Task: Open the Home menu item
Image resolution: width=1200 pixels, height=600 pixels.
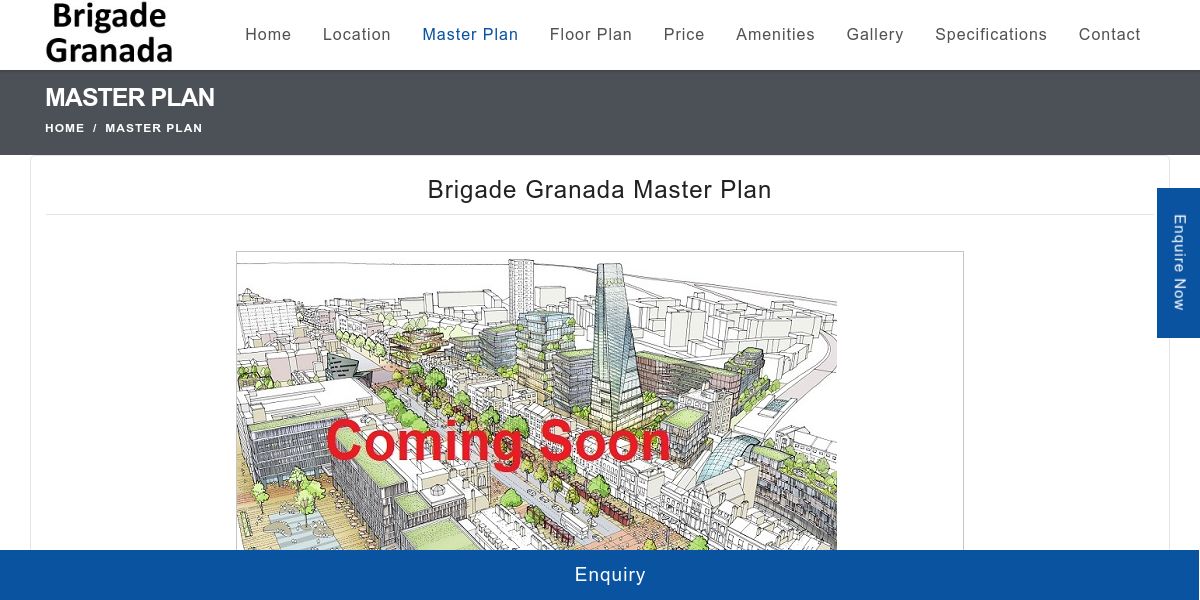Action: [x=268, y=34]
